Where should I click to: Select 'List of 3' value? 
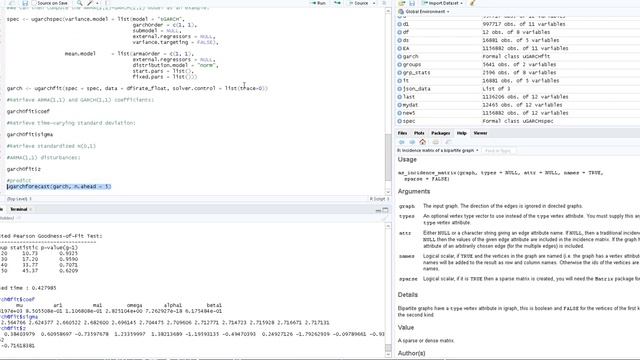pyautogui.click(x=497, y=89)
